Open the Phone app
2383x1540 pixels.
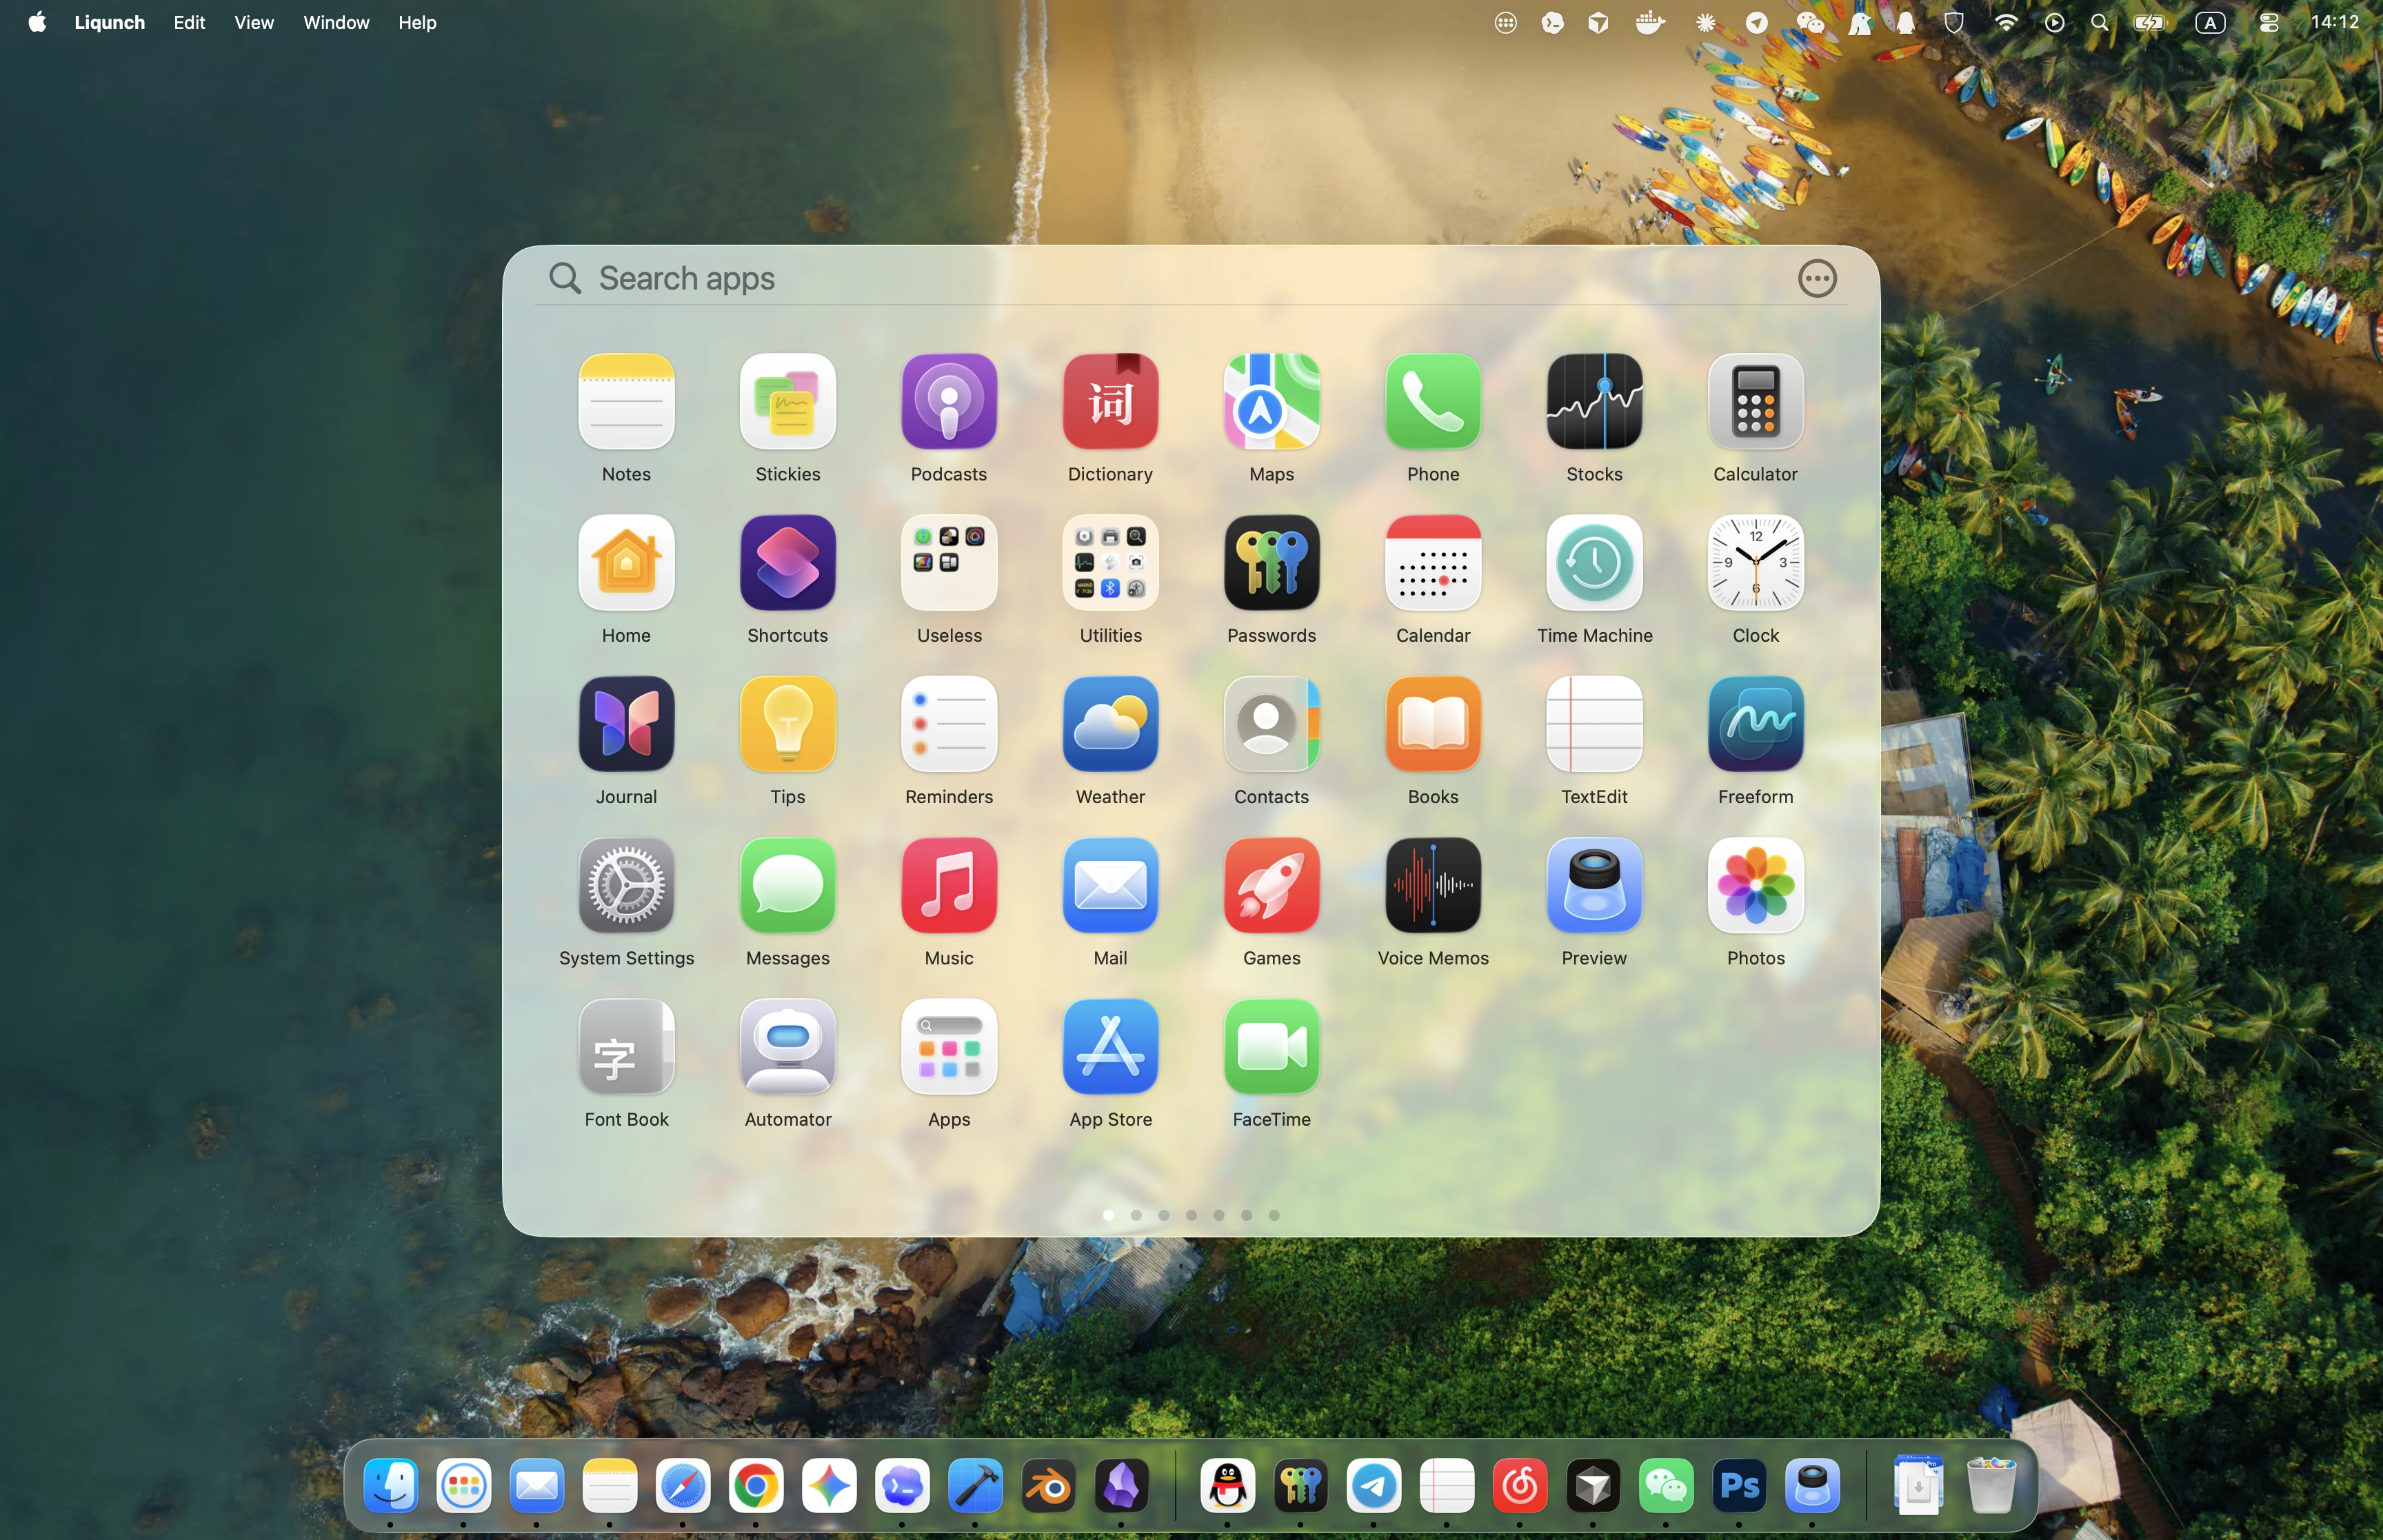click(x=1433, y=402)
